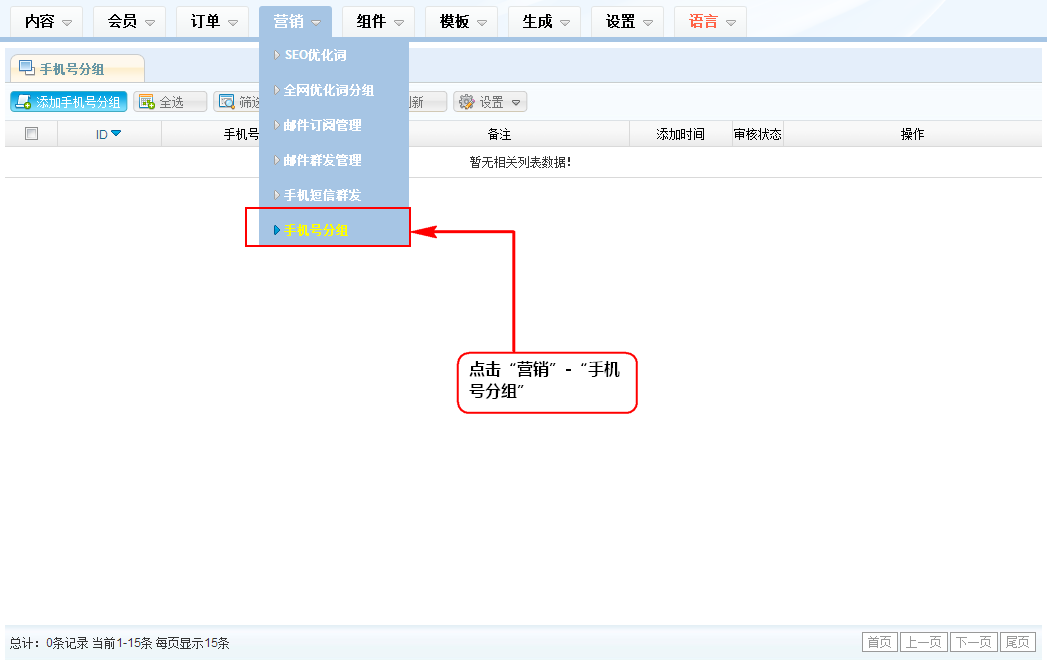1047x662 pixels.
Task: Open 邮件订阅管理 menu entry
Action: click(322, 125)
